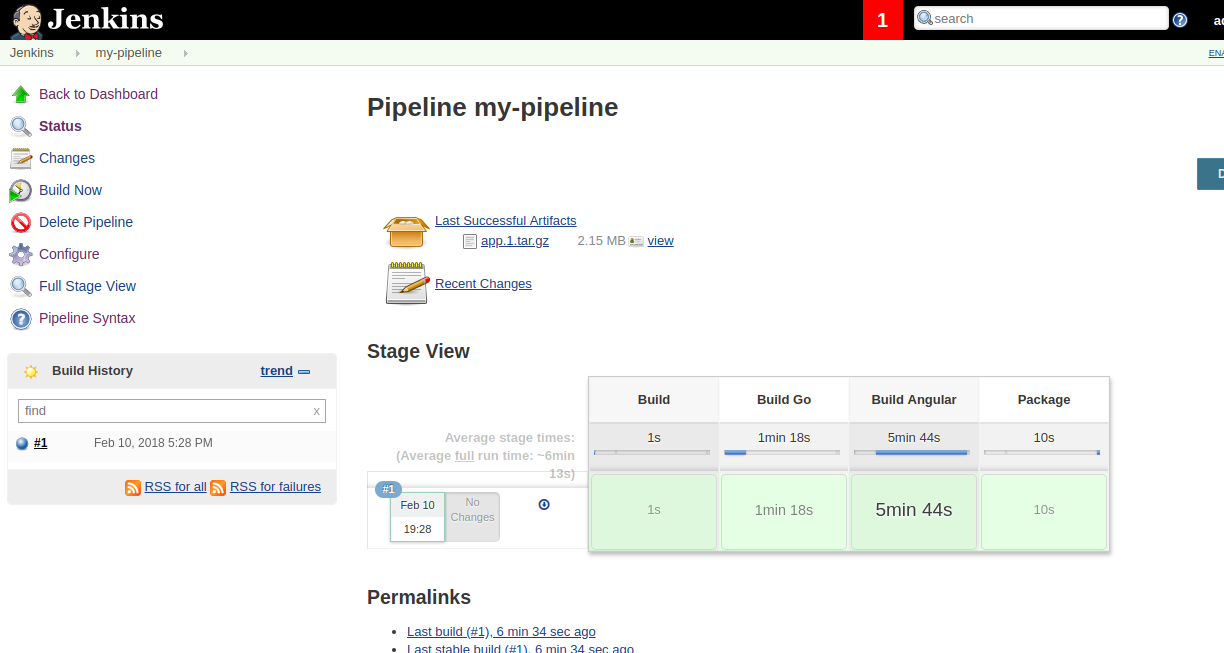Open the Last stable build (#1) permalink
This screenshot has width=1224, height=653.
[520, 648]
